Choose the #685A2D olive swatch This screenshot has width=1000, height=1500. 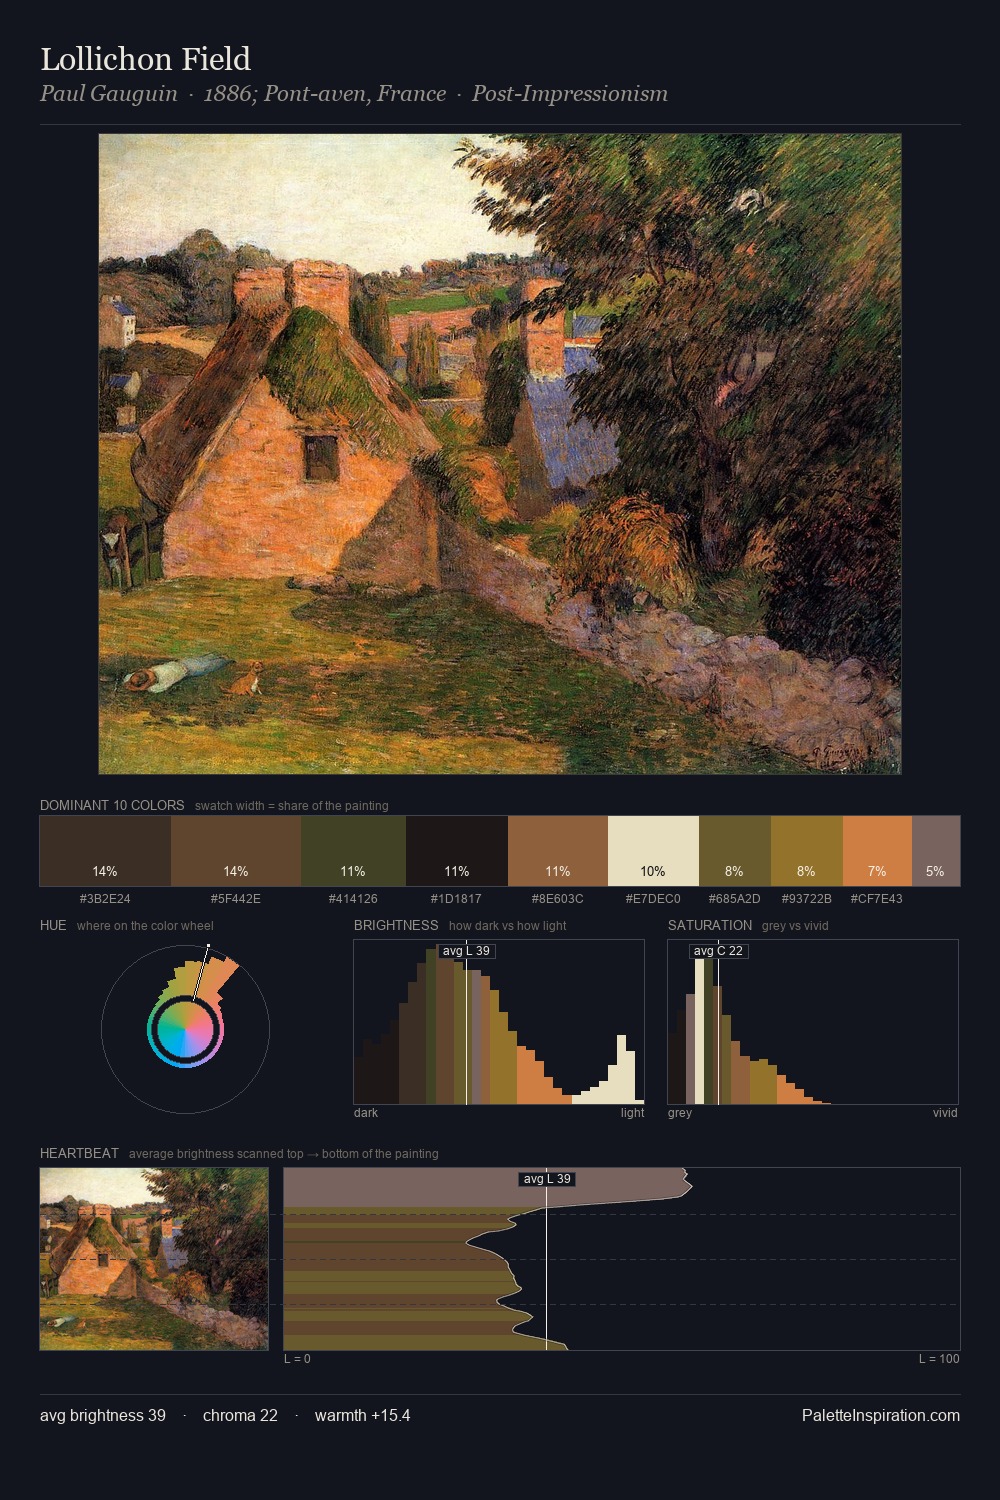[735, 851]
